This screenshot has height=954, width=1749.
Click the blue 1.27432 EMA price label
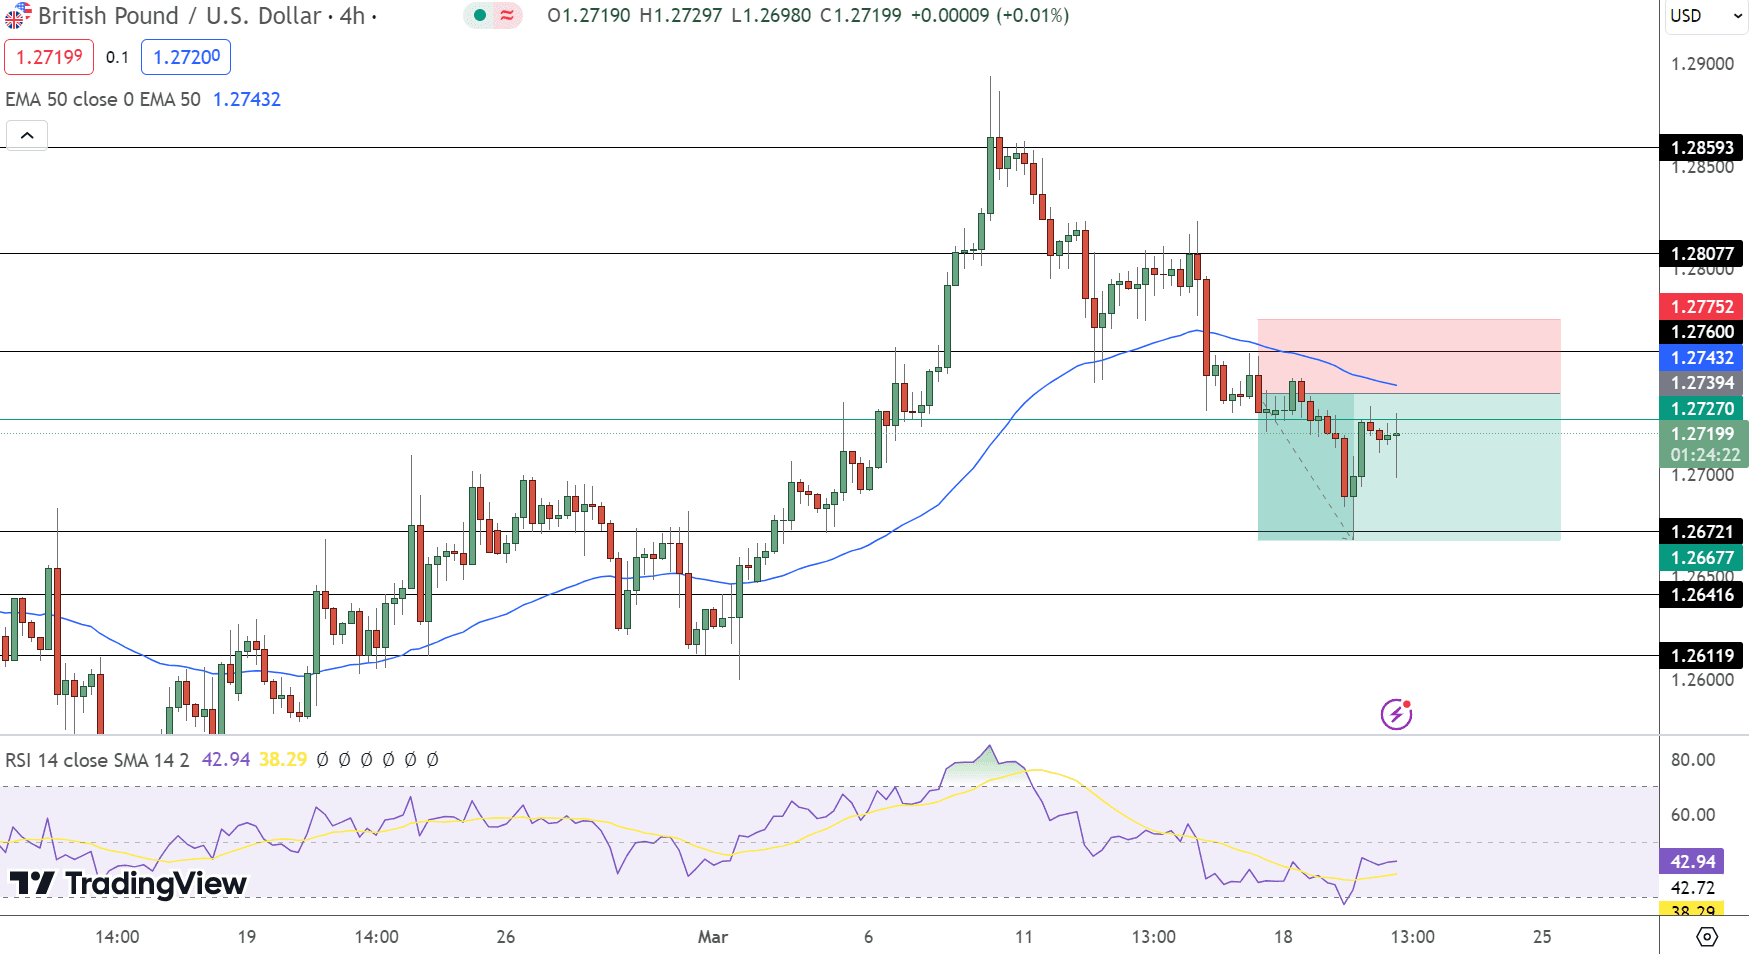[x=1702, y=358]
